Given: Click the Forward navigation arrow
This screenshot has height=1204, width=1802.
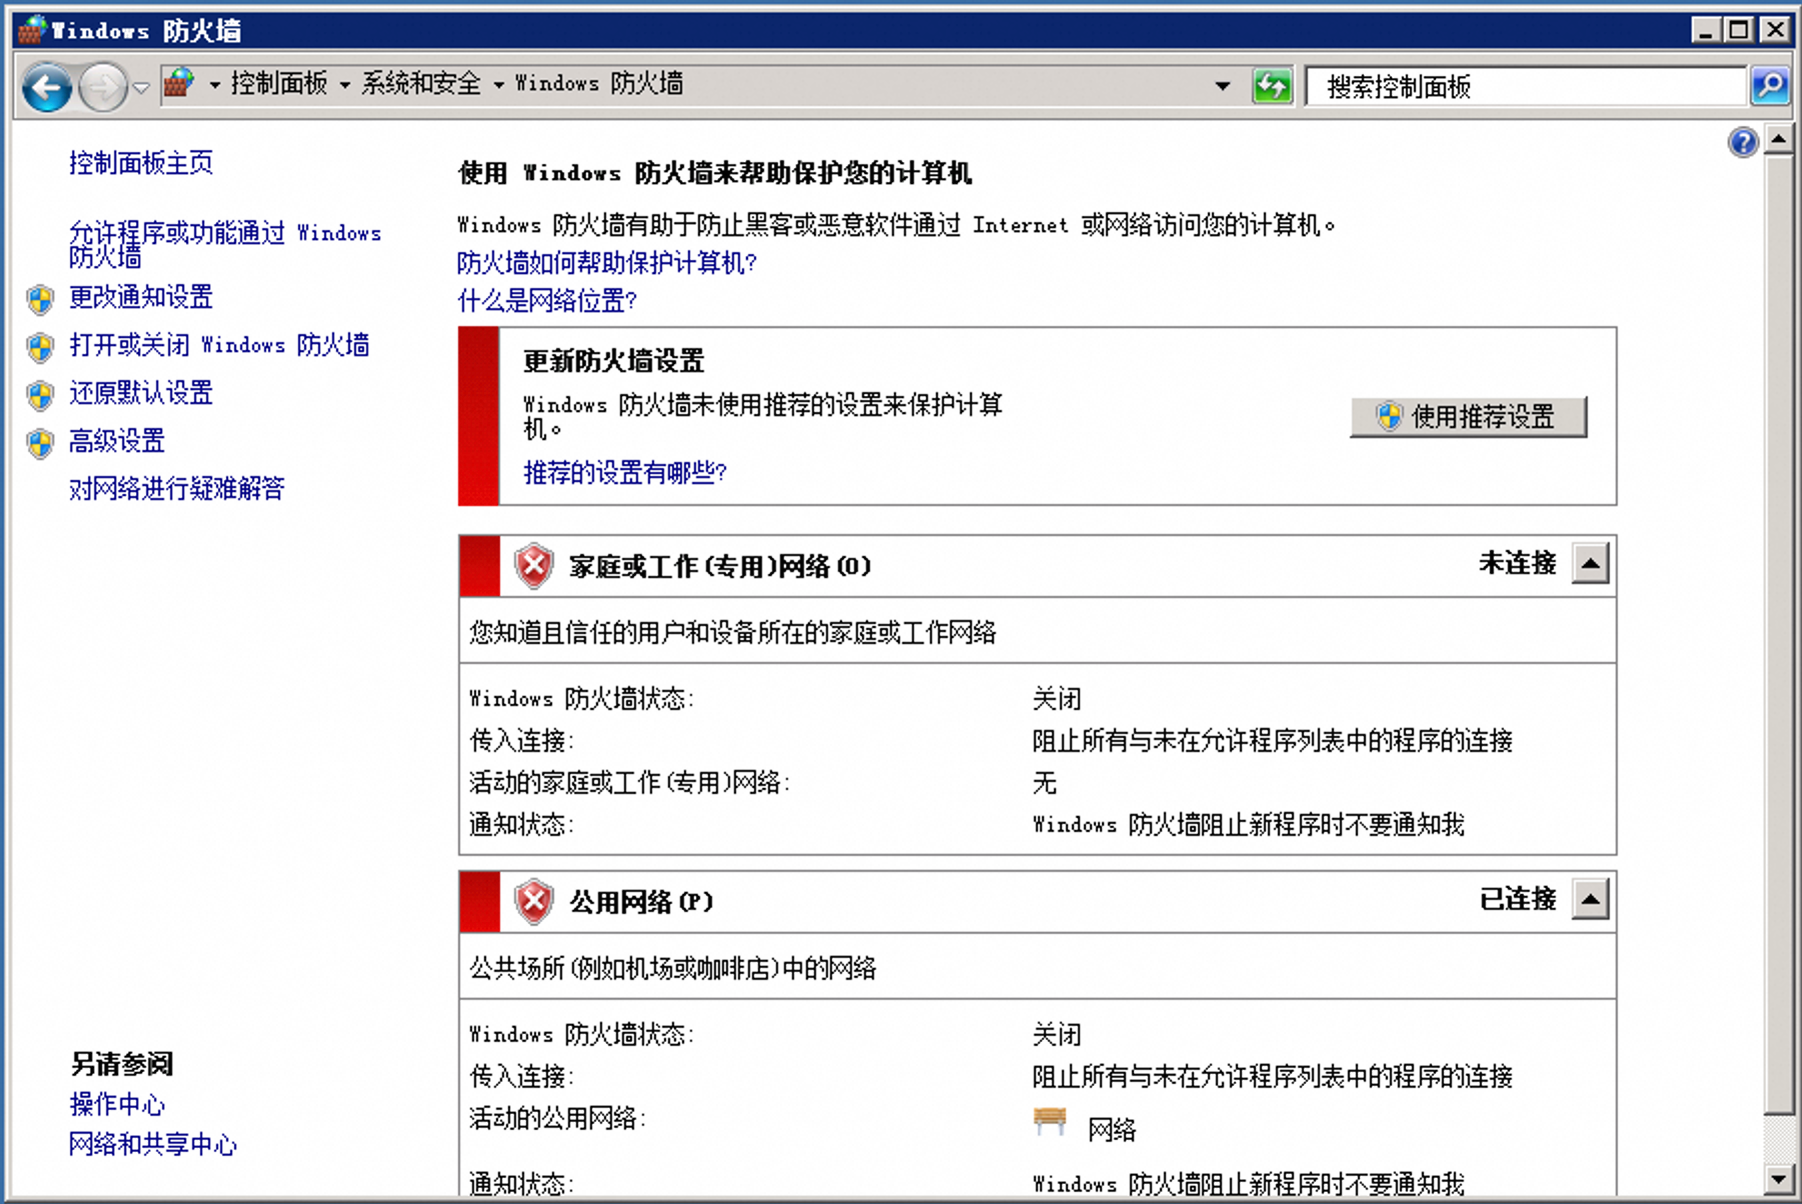Looking at the screenshot, I should 102,87.
